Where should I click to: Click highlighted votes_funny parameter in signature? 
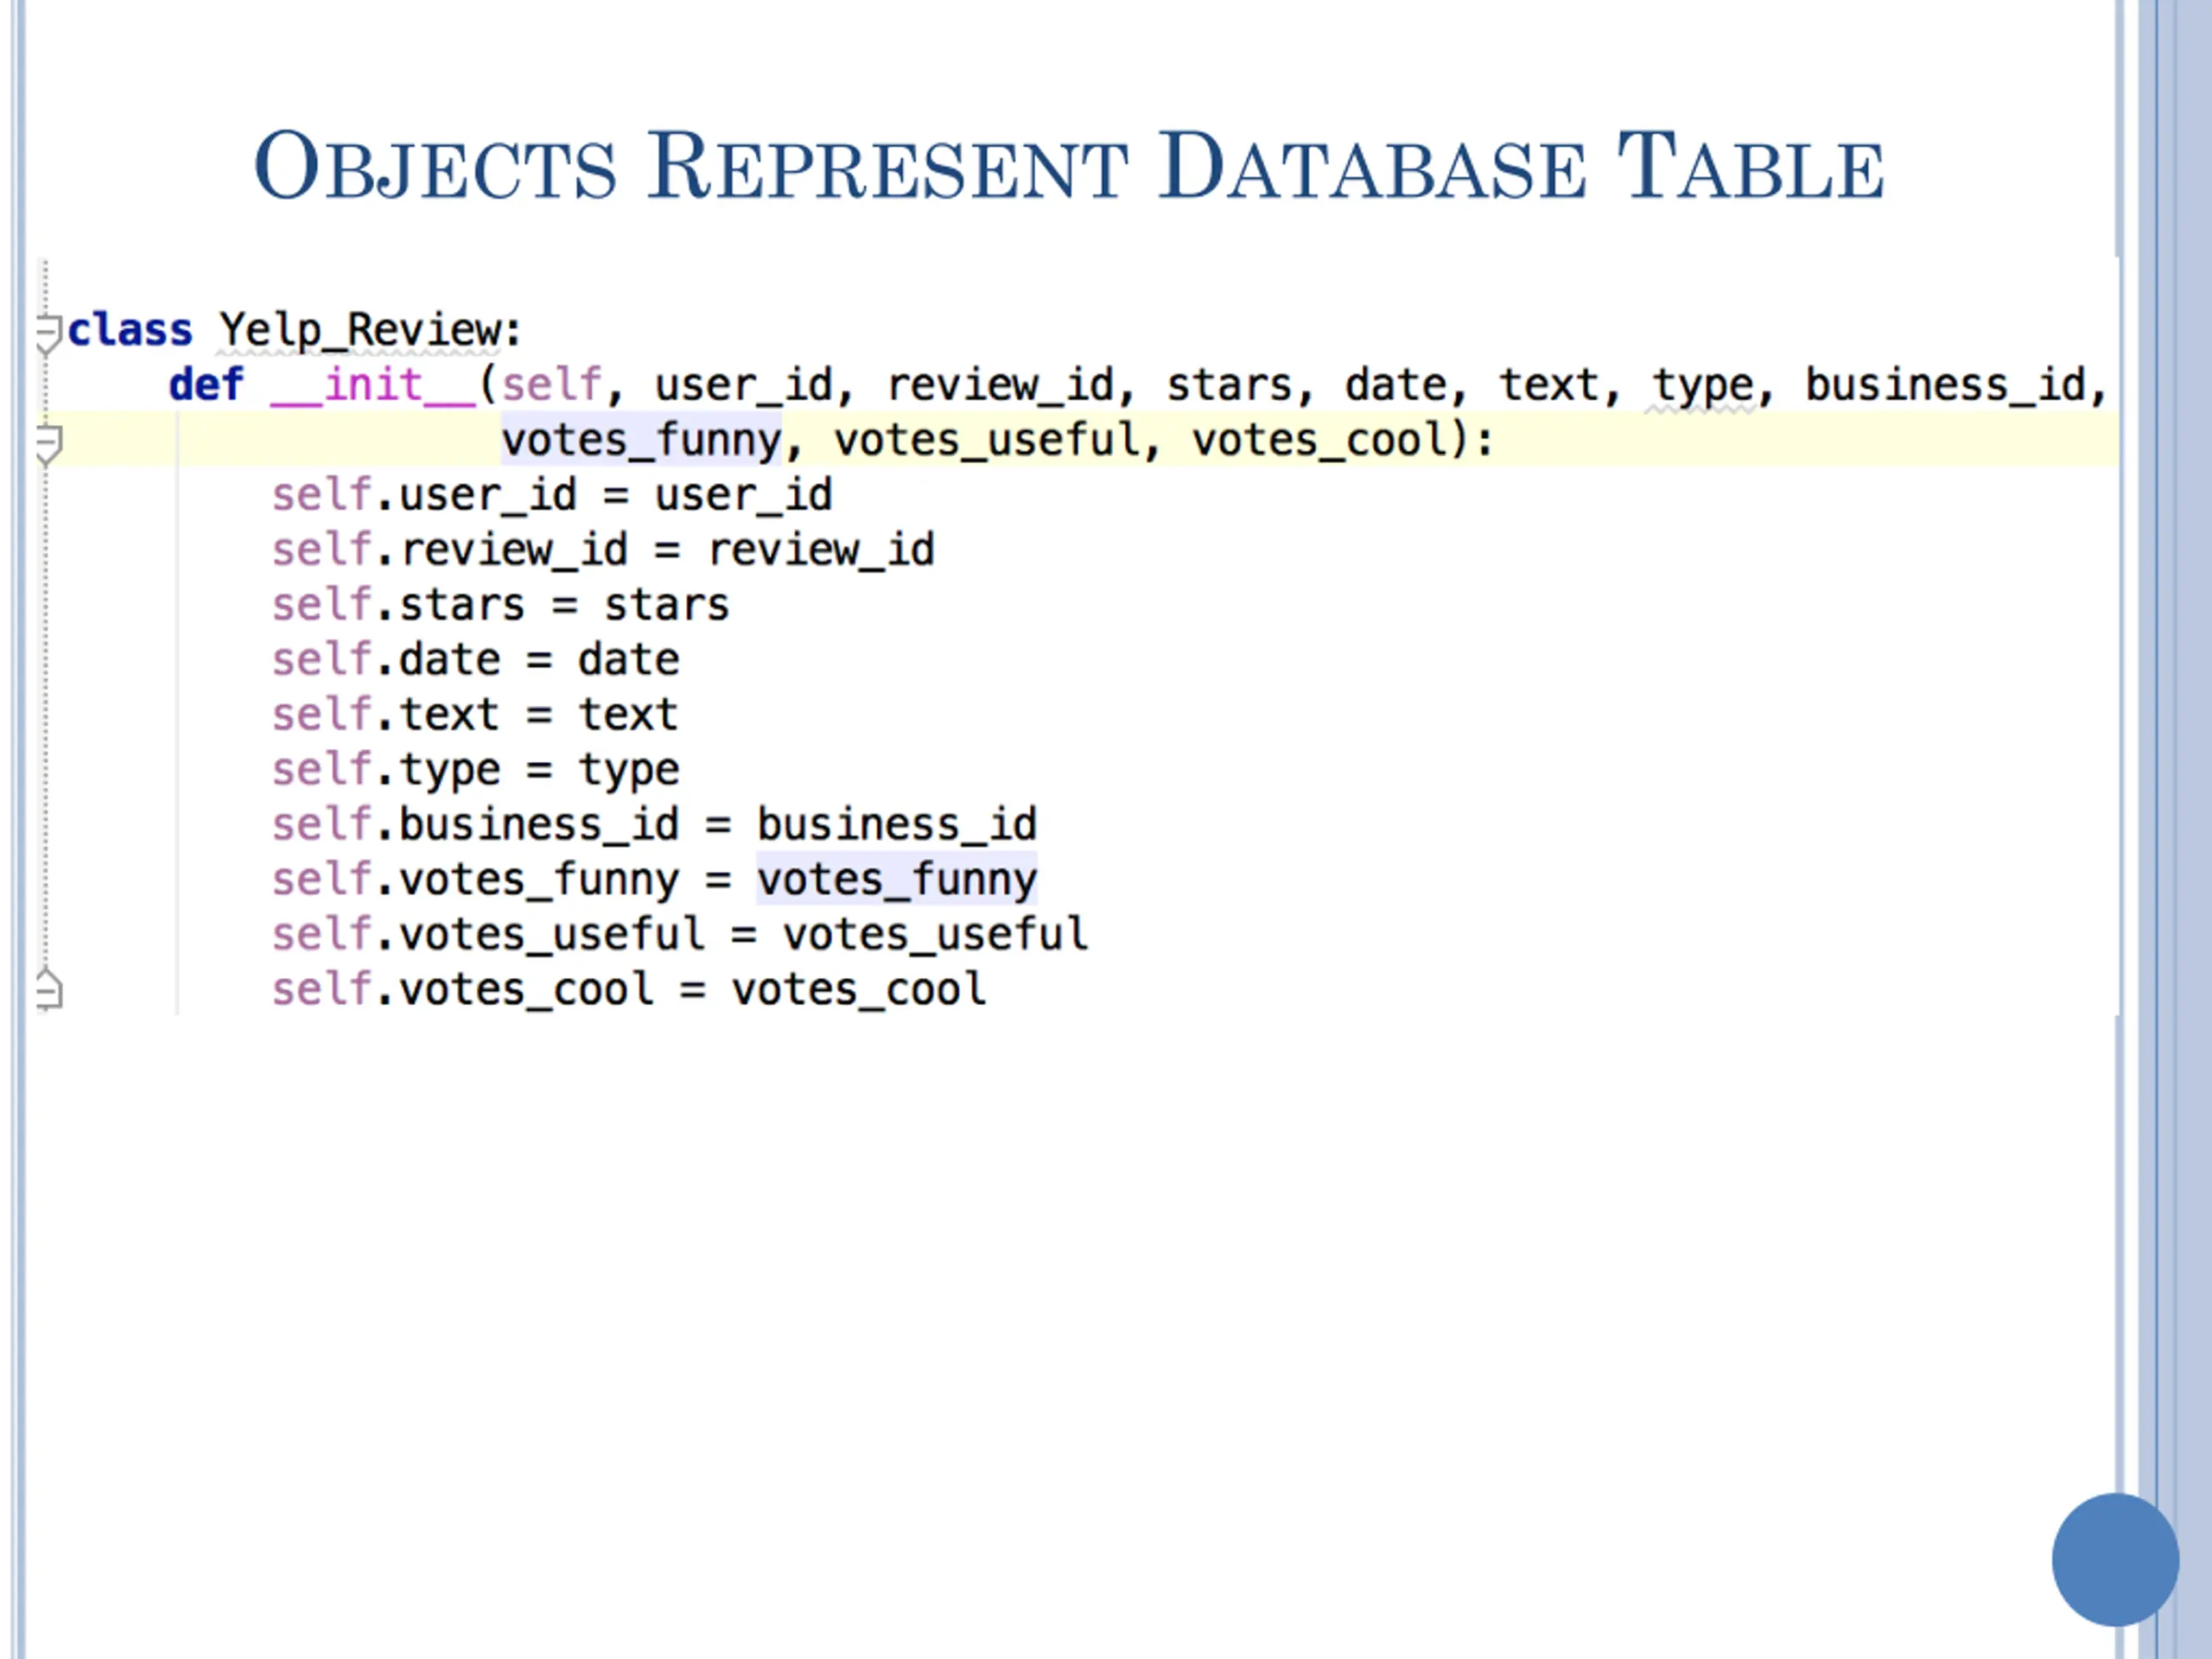640,440
